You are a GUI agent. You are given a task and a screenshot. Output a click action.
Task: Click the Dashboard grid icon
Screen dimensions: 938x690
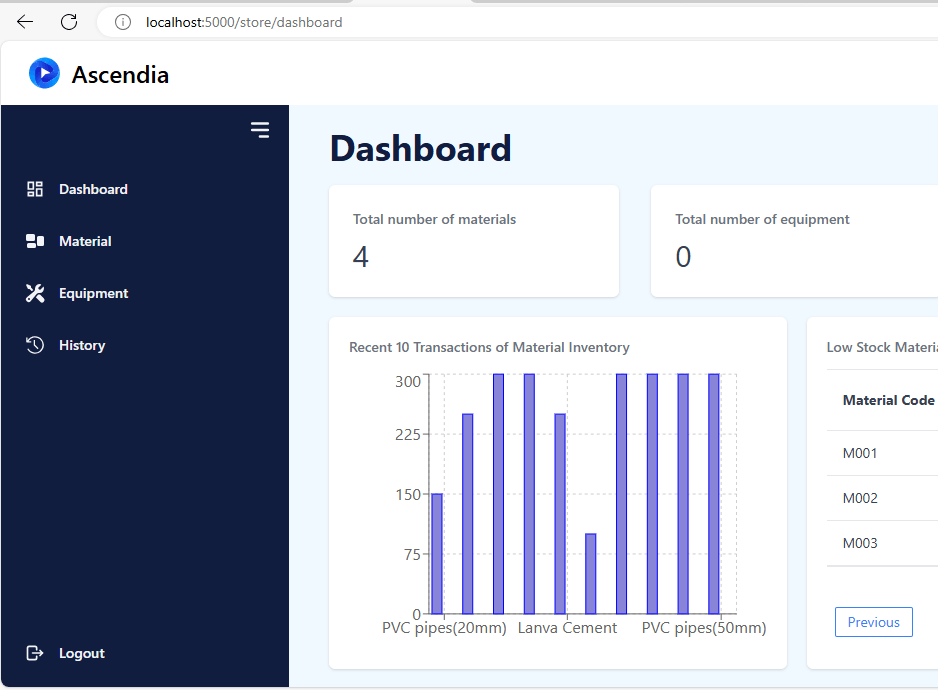(35, 189)
